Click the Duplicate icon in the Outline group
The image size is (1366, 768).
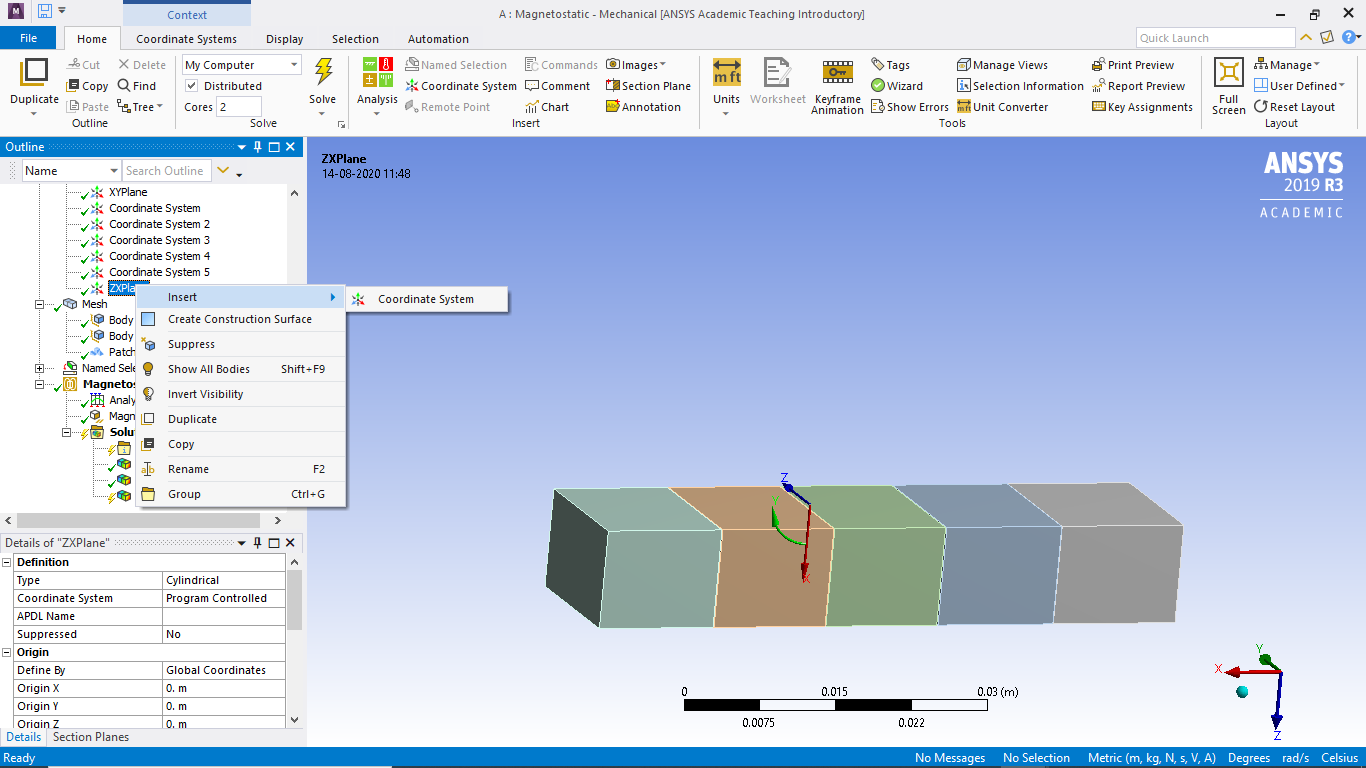[x=34, y=73]
